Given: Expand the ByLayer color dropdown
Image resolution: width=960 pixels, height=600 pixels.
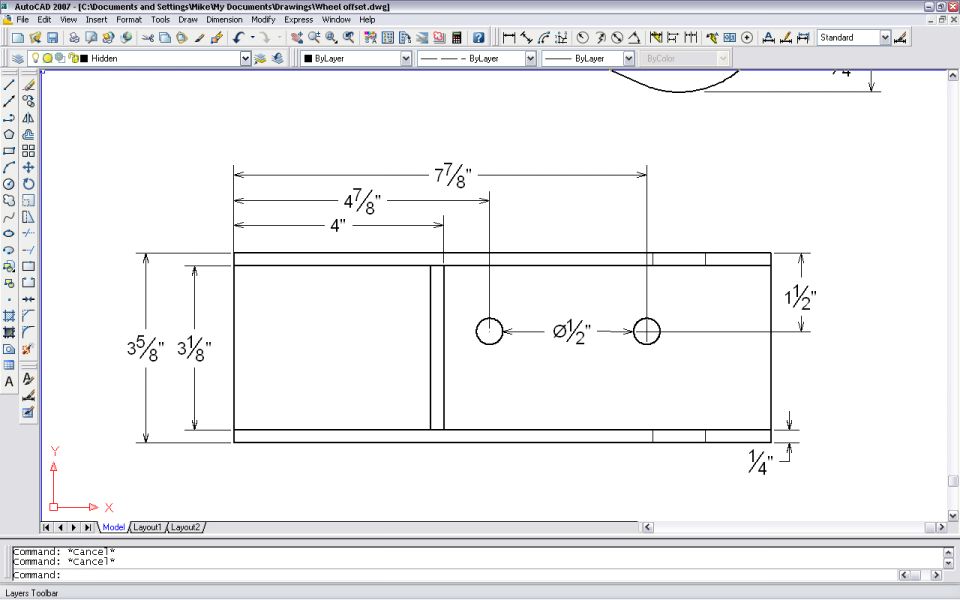Looking at the screenshot, I should click(x=406, y=59).
